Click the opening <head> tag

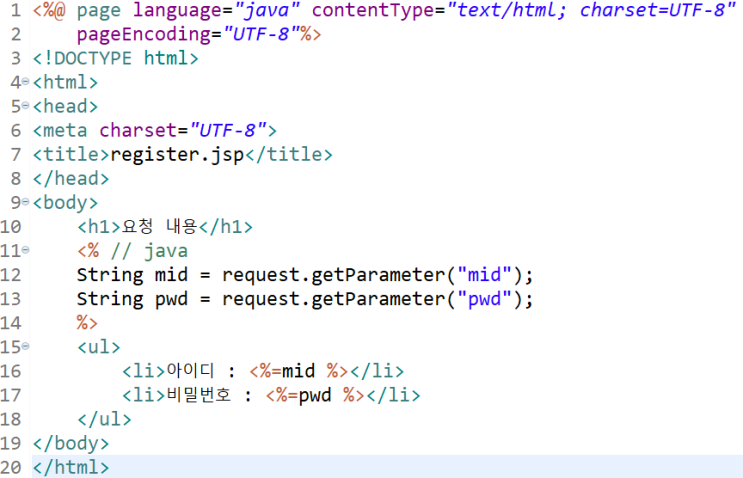65,106
